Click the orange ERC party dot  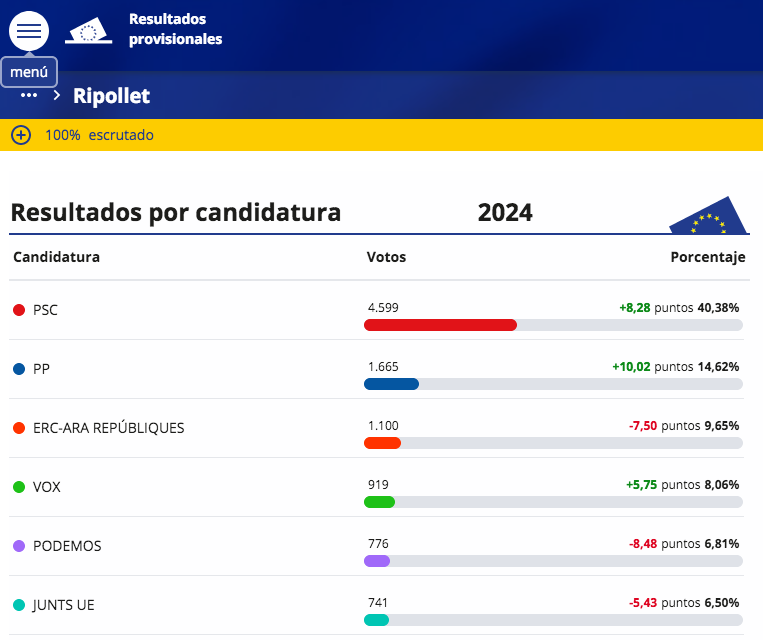click(19, 428)
